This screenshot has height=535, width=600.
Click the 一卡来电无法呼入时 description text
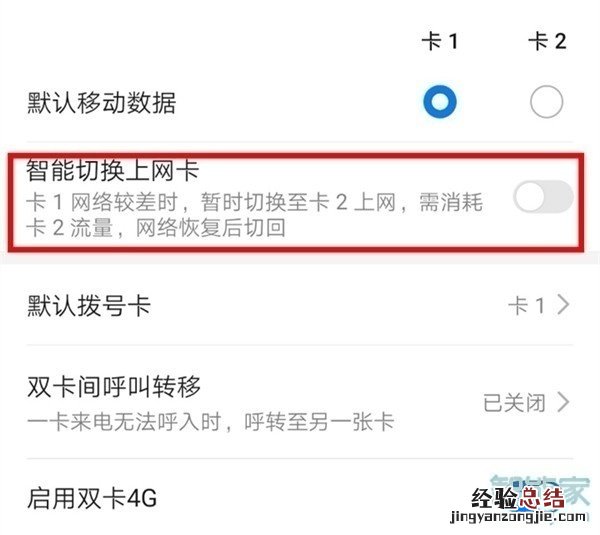210,422
